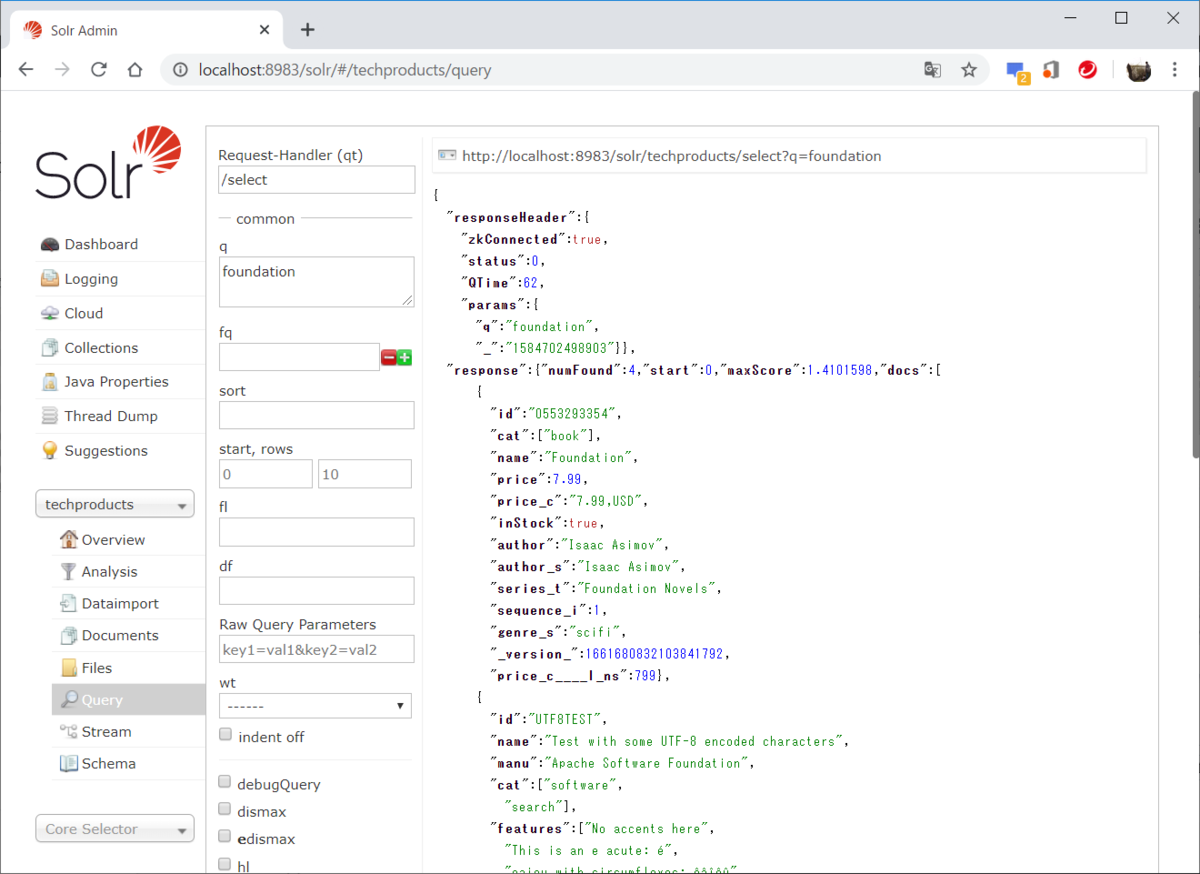Open the Stream page
This screenshot has height=874, width=1200.
(106, 731)
